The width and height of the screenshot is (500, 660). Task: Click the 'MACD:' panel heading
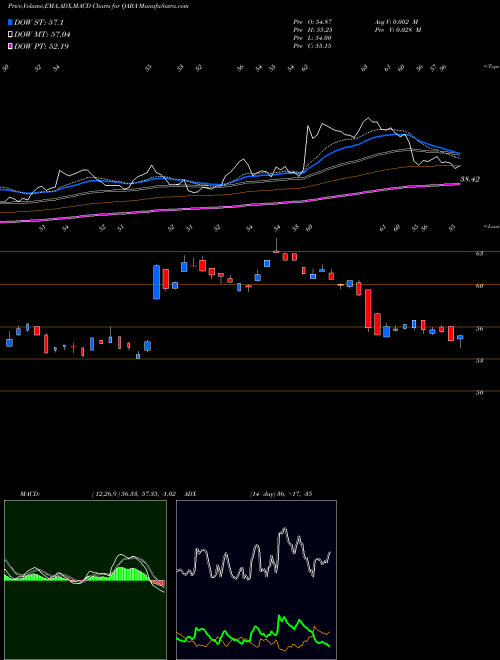(x=30, y=494)
